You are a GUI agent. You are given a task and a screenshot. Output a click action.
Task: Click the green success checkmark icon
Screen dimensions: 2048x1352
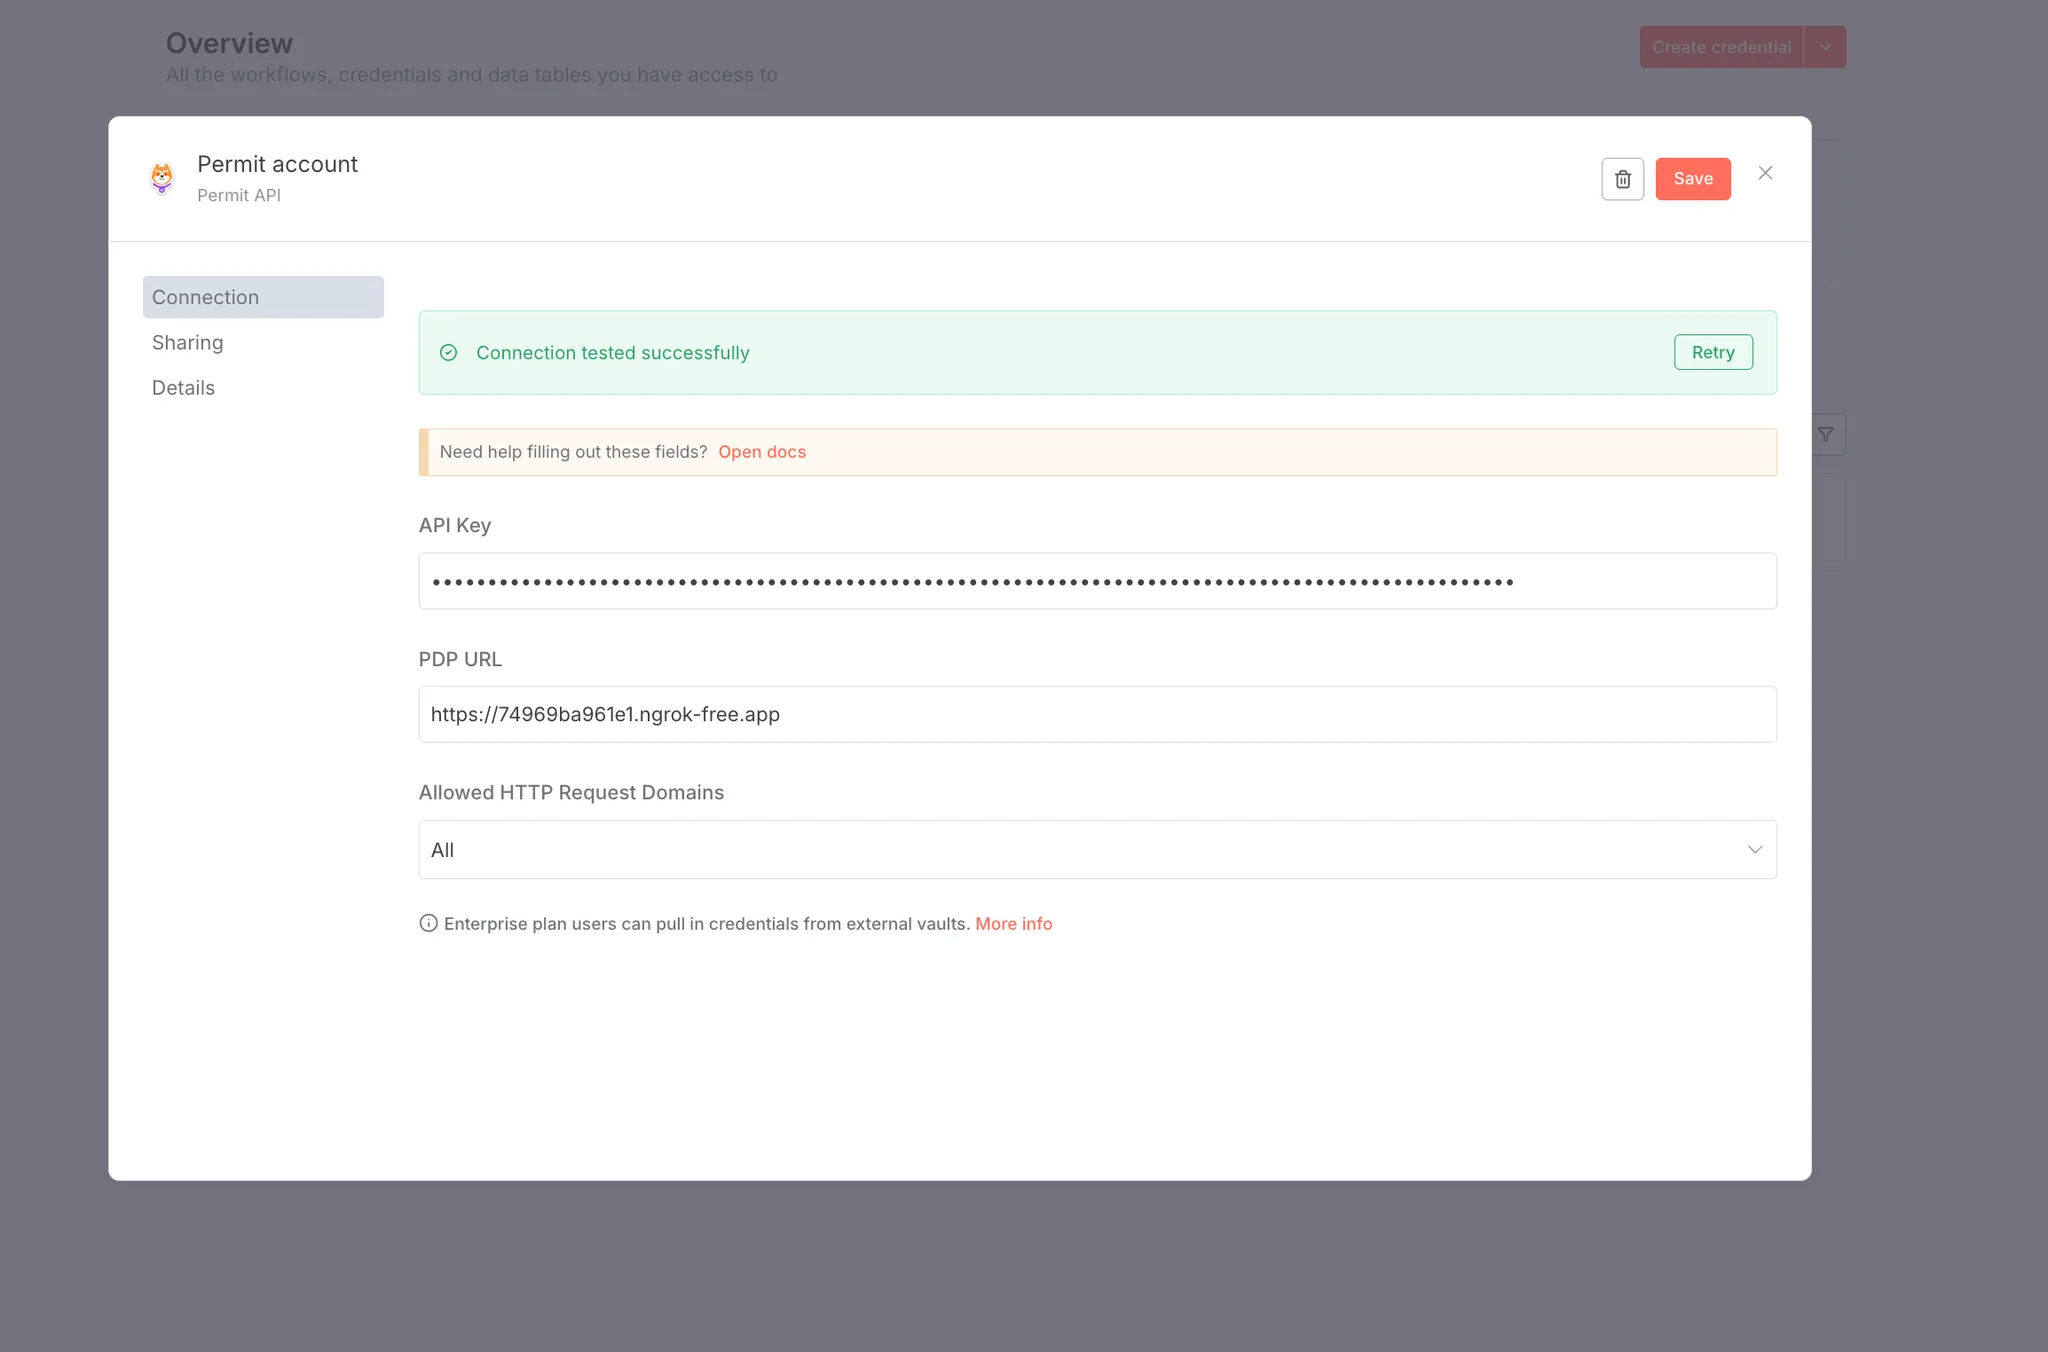pyautogui.click(x=449, y=353)
